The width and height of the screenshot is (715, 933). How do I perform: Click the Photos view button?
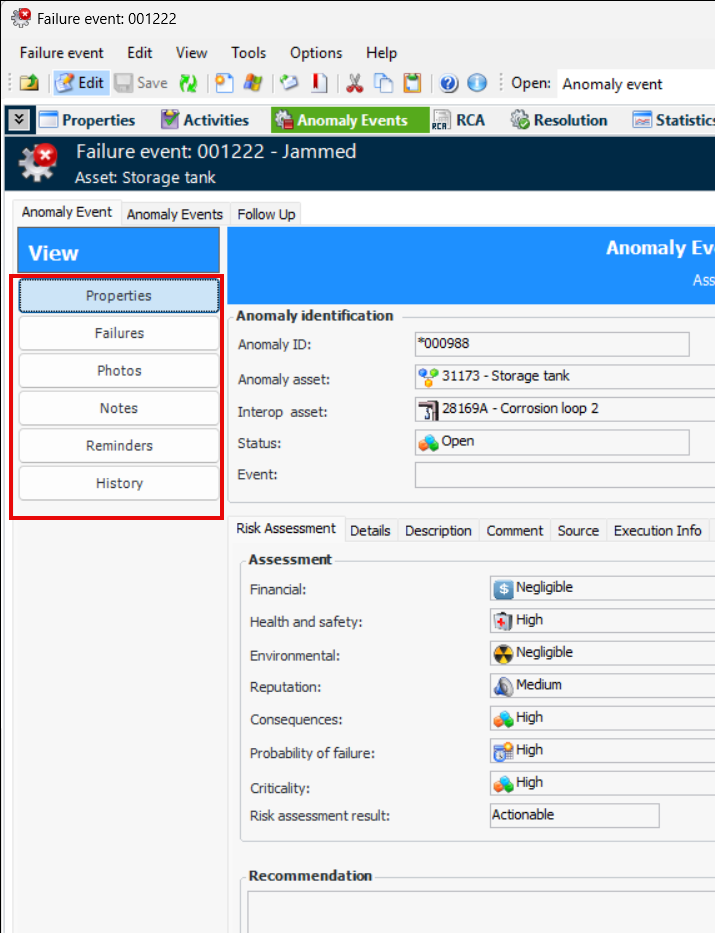pyautogui.click(x=119, y=371)
